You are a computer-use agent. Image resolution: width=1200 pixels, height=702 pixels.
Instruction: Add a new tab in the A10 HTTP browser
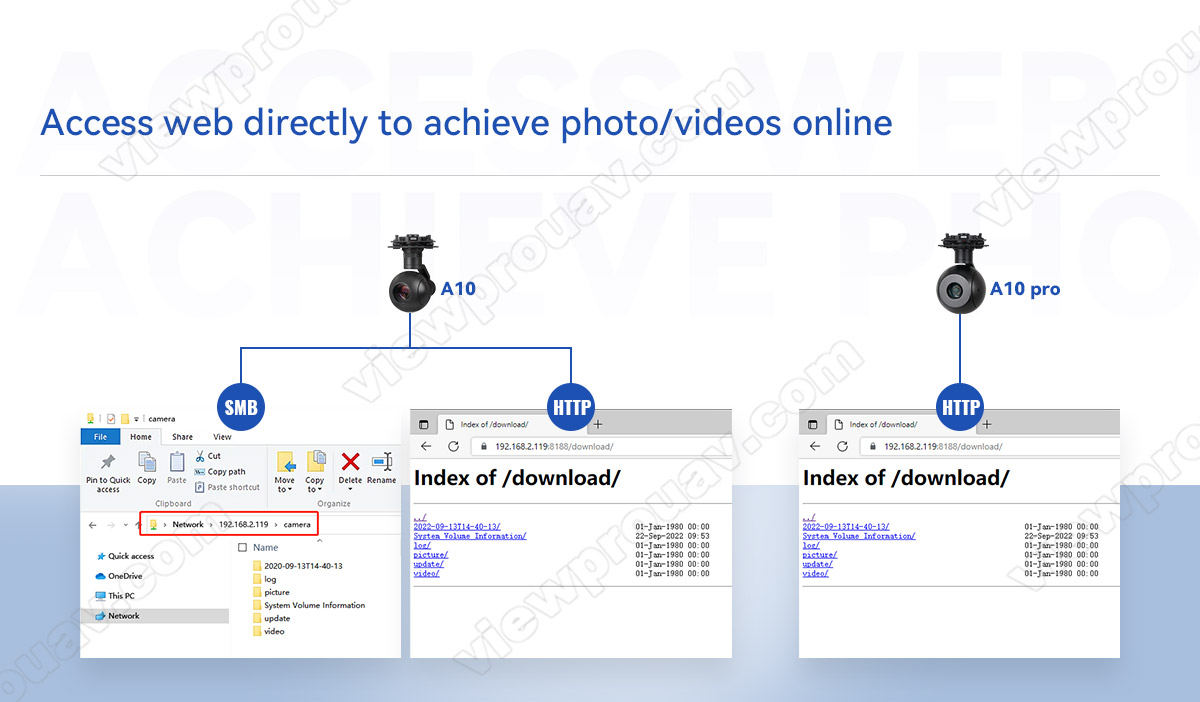click(x=599, y=424)
